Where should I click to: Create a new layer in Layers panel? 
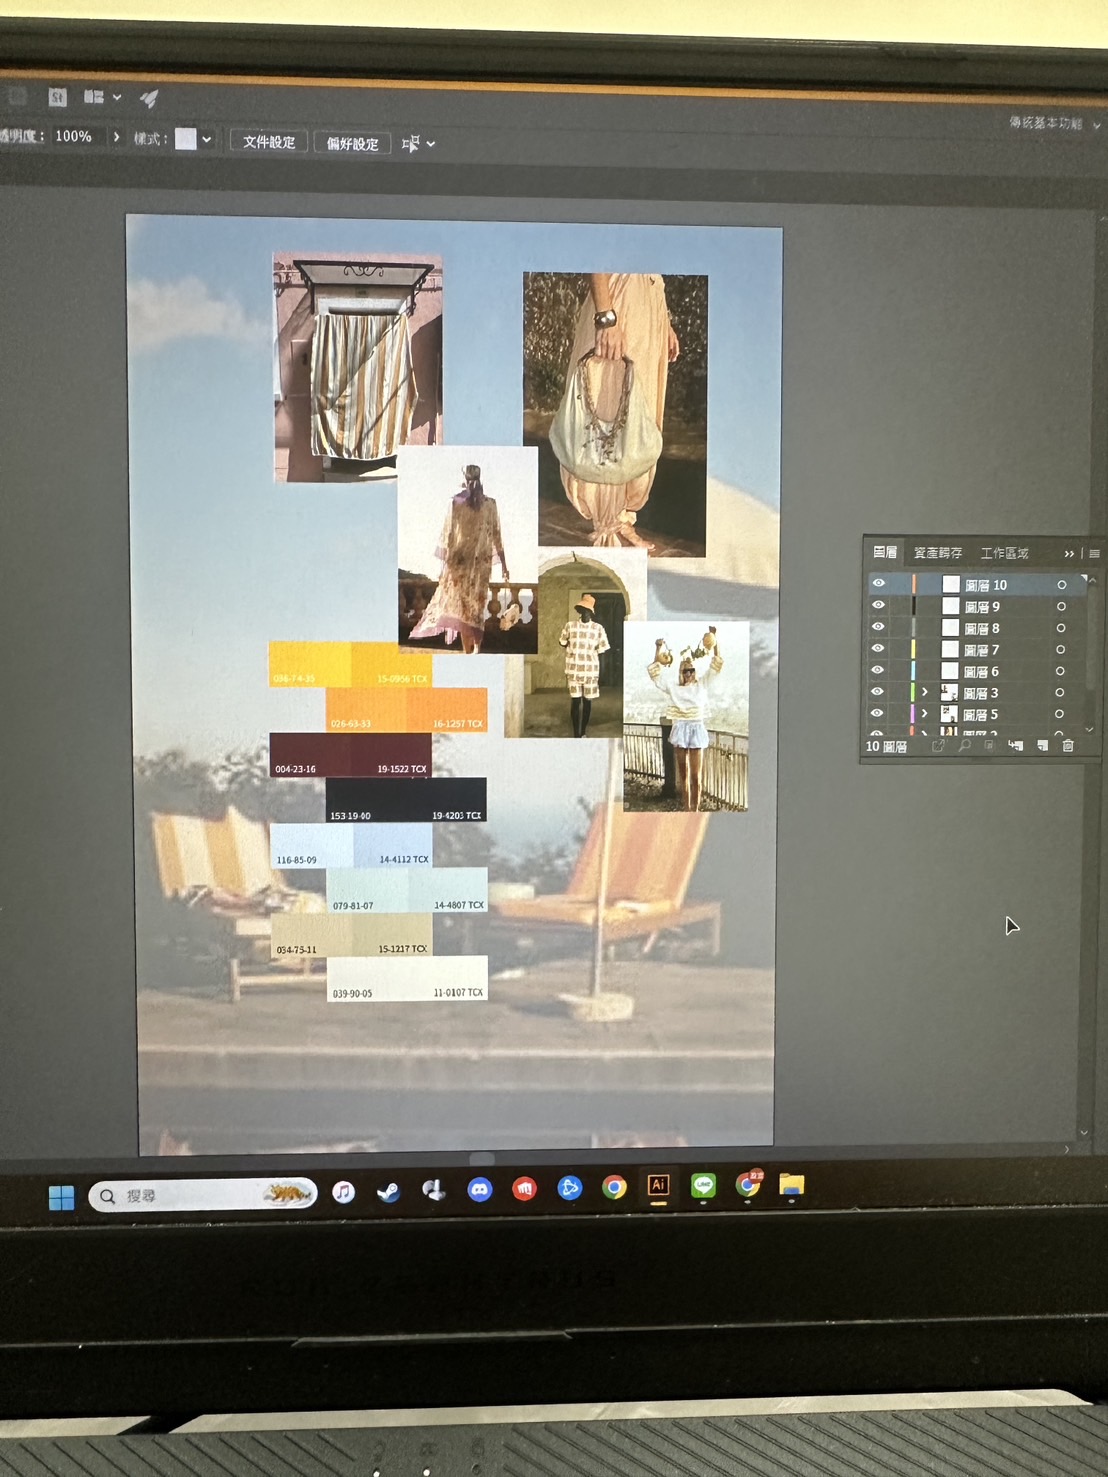[x=1042, y=746]
